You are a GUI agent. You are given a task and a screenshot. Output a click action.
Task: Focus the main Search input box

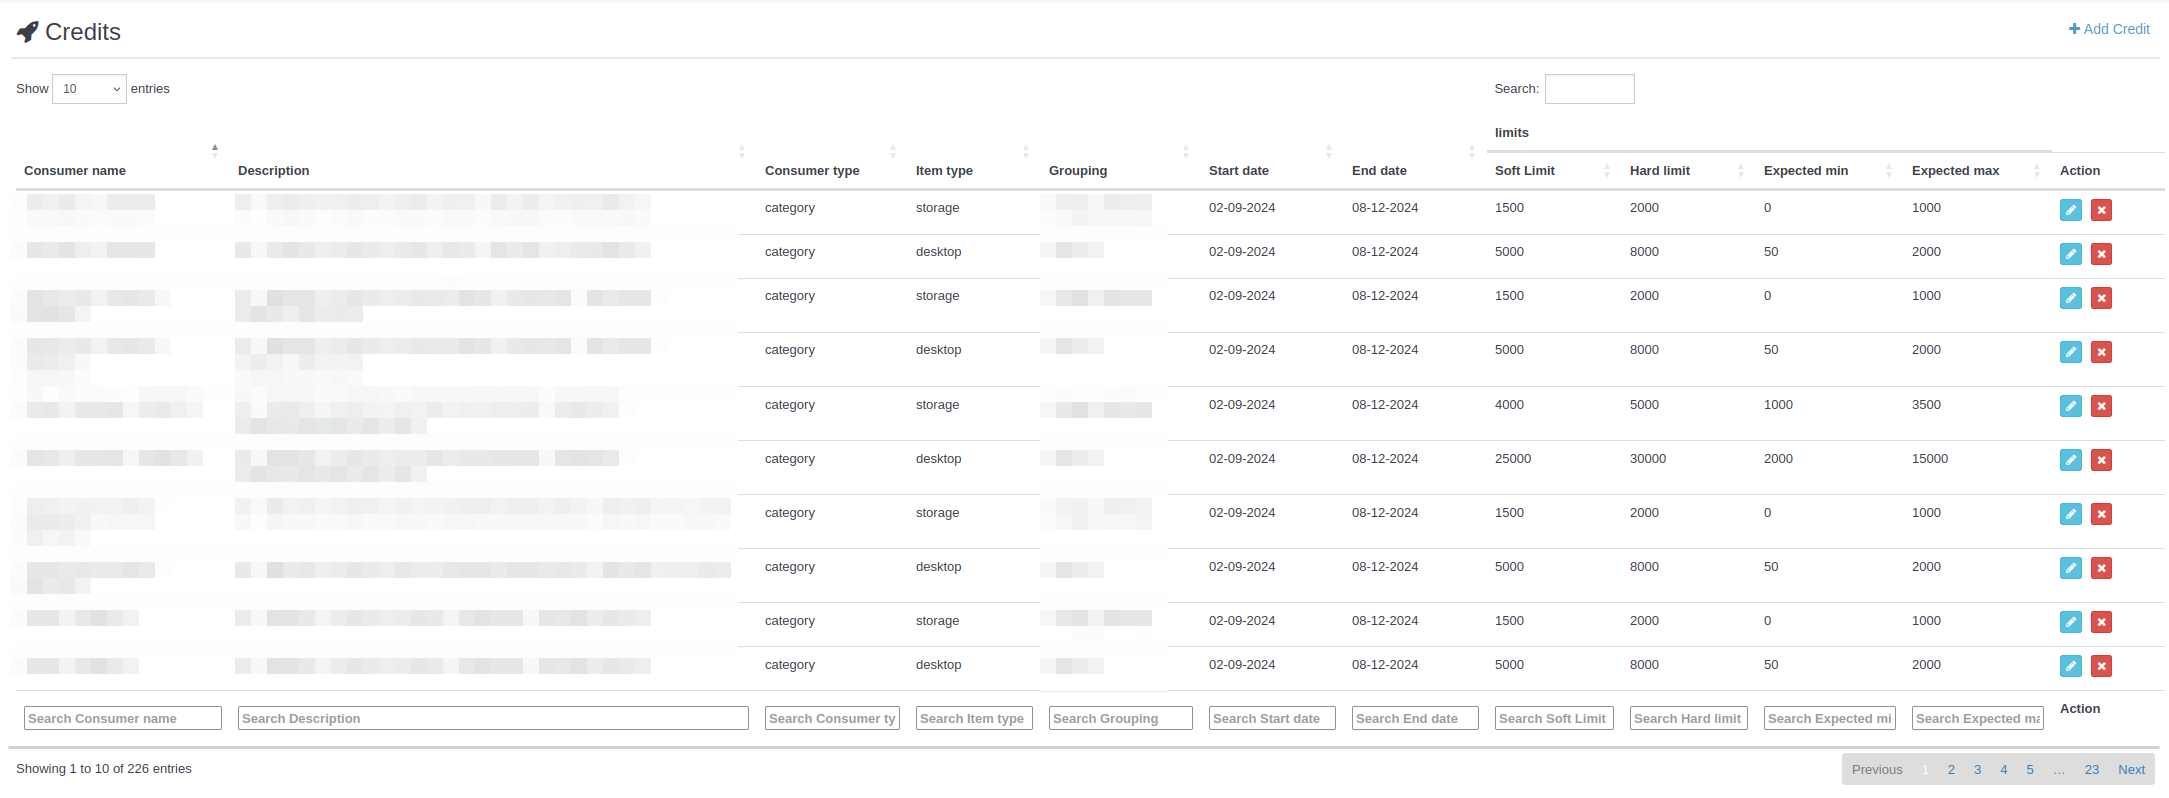1589,89
